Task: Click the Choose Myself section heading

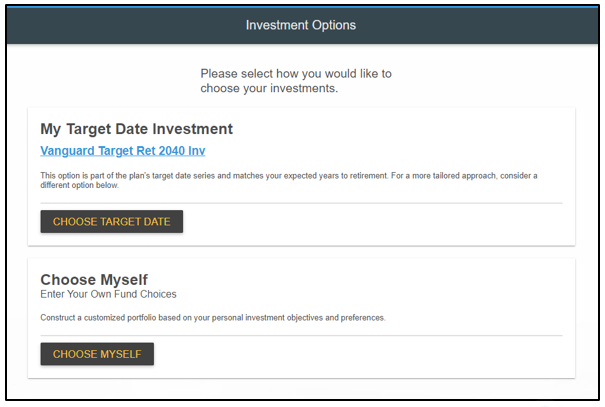Action: (94, 279)
